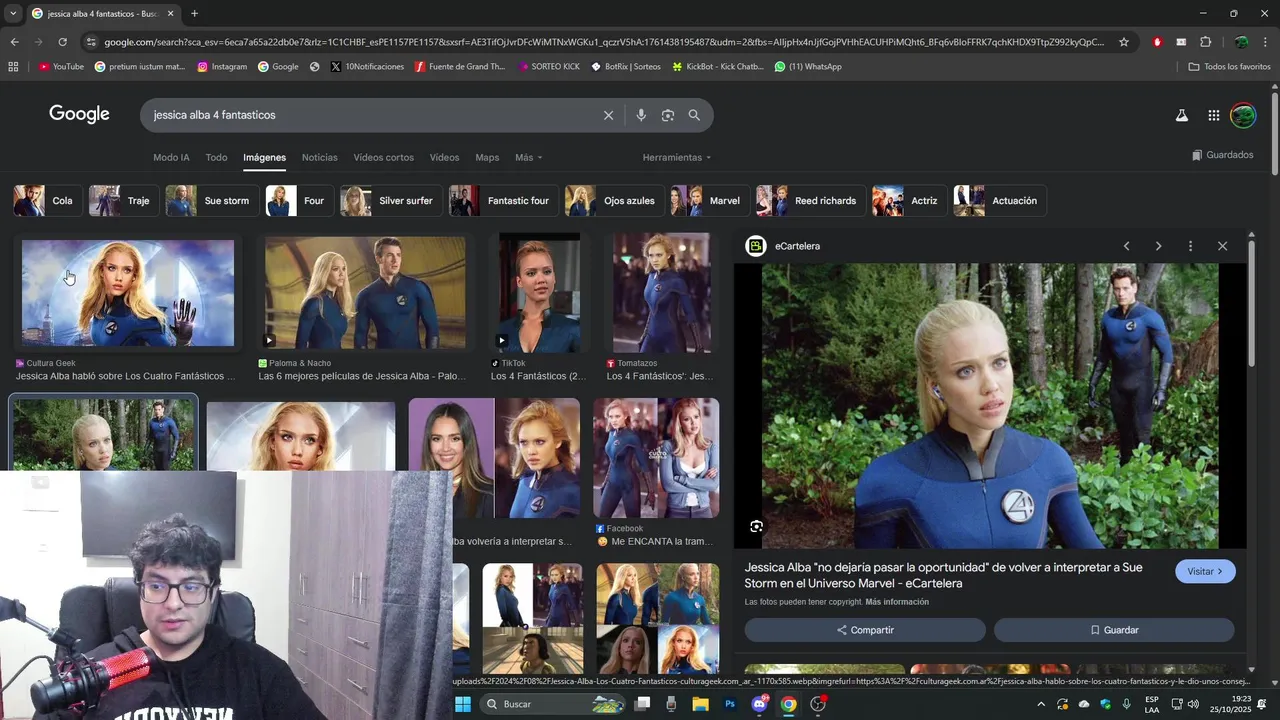Image resolution: width=1280 pixels, height=720 pixels.
Task: Filter images by Reed richards chip
Action: point(811,201)
